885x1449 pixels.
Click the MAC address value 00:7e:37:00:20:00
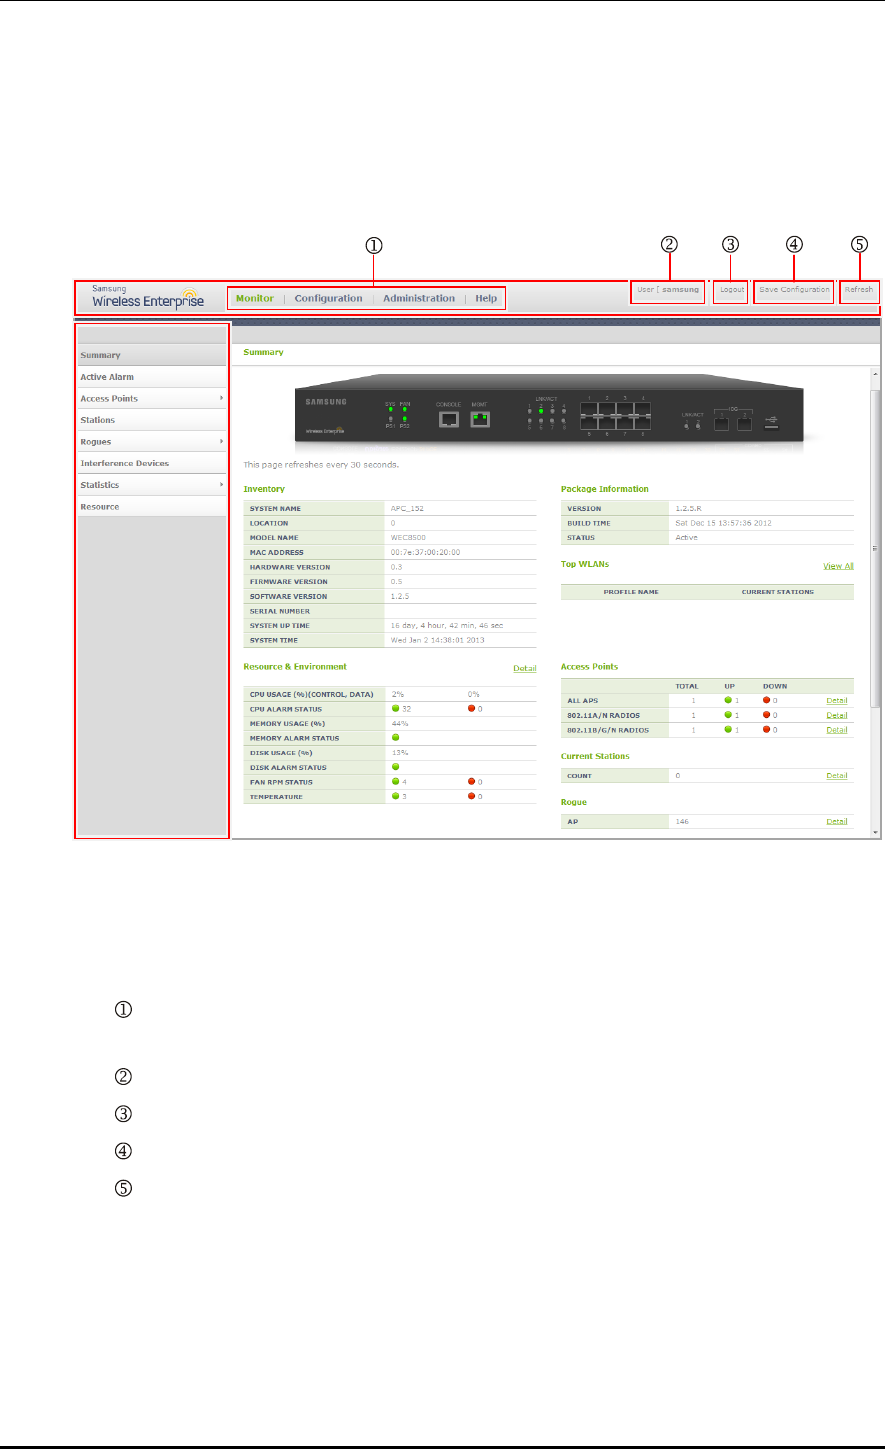425,552
